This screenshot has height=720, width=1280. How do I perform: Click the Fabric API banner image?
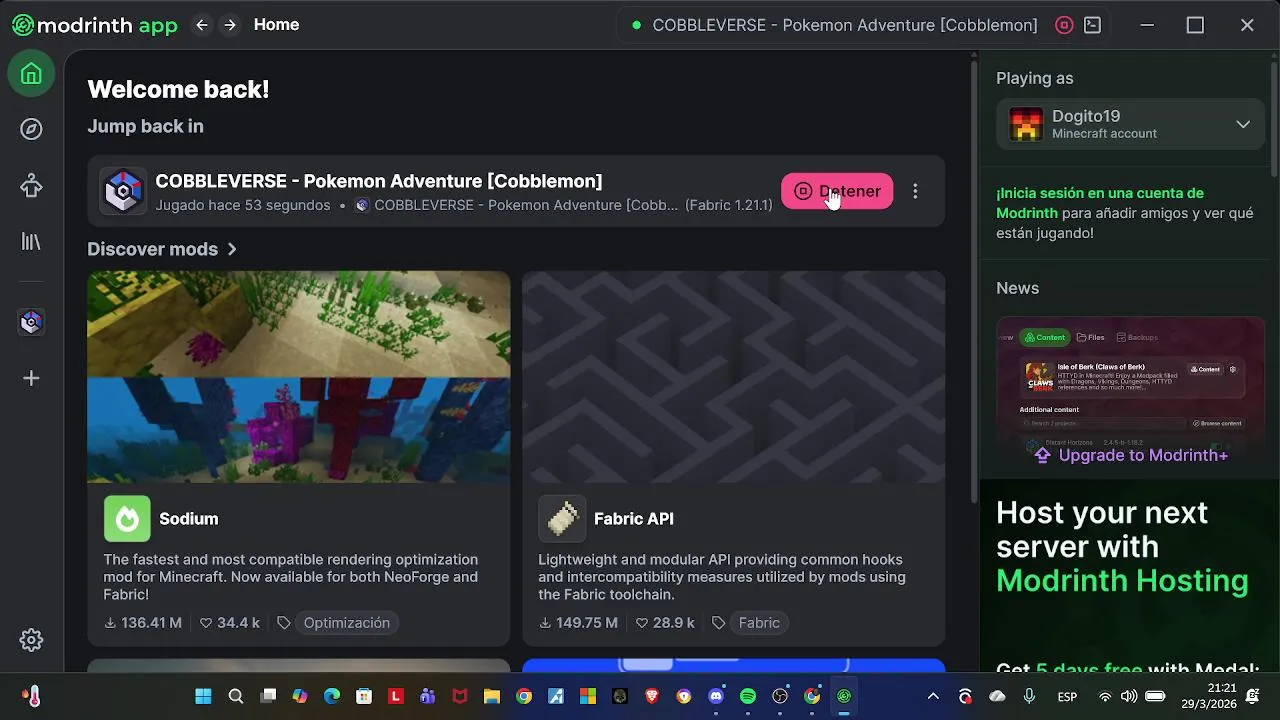(x=733, y=377)
